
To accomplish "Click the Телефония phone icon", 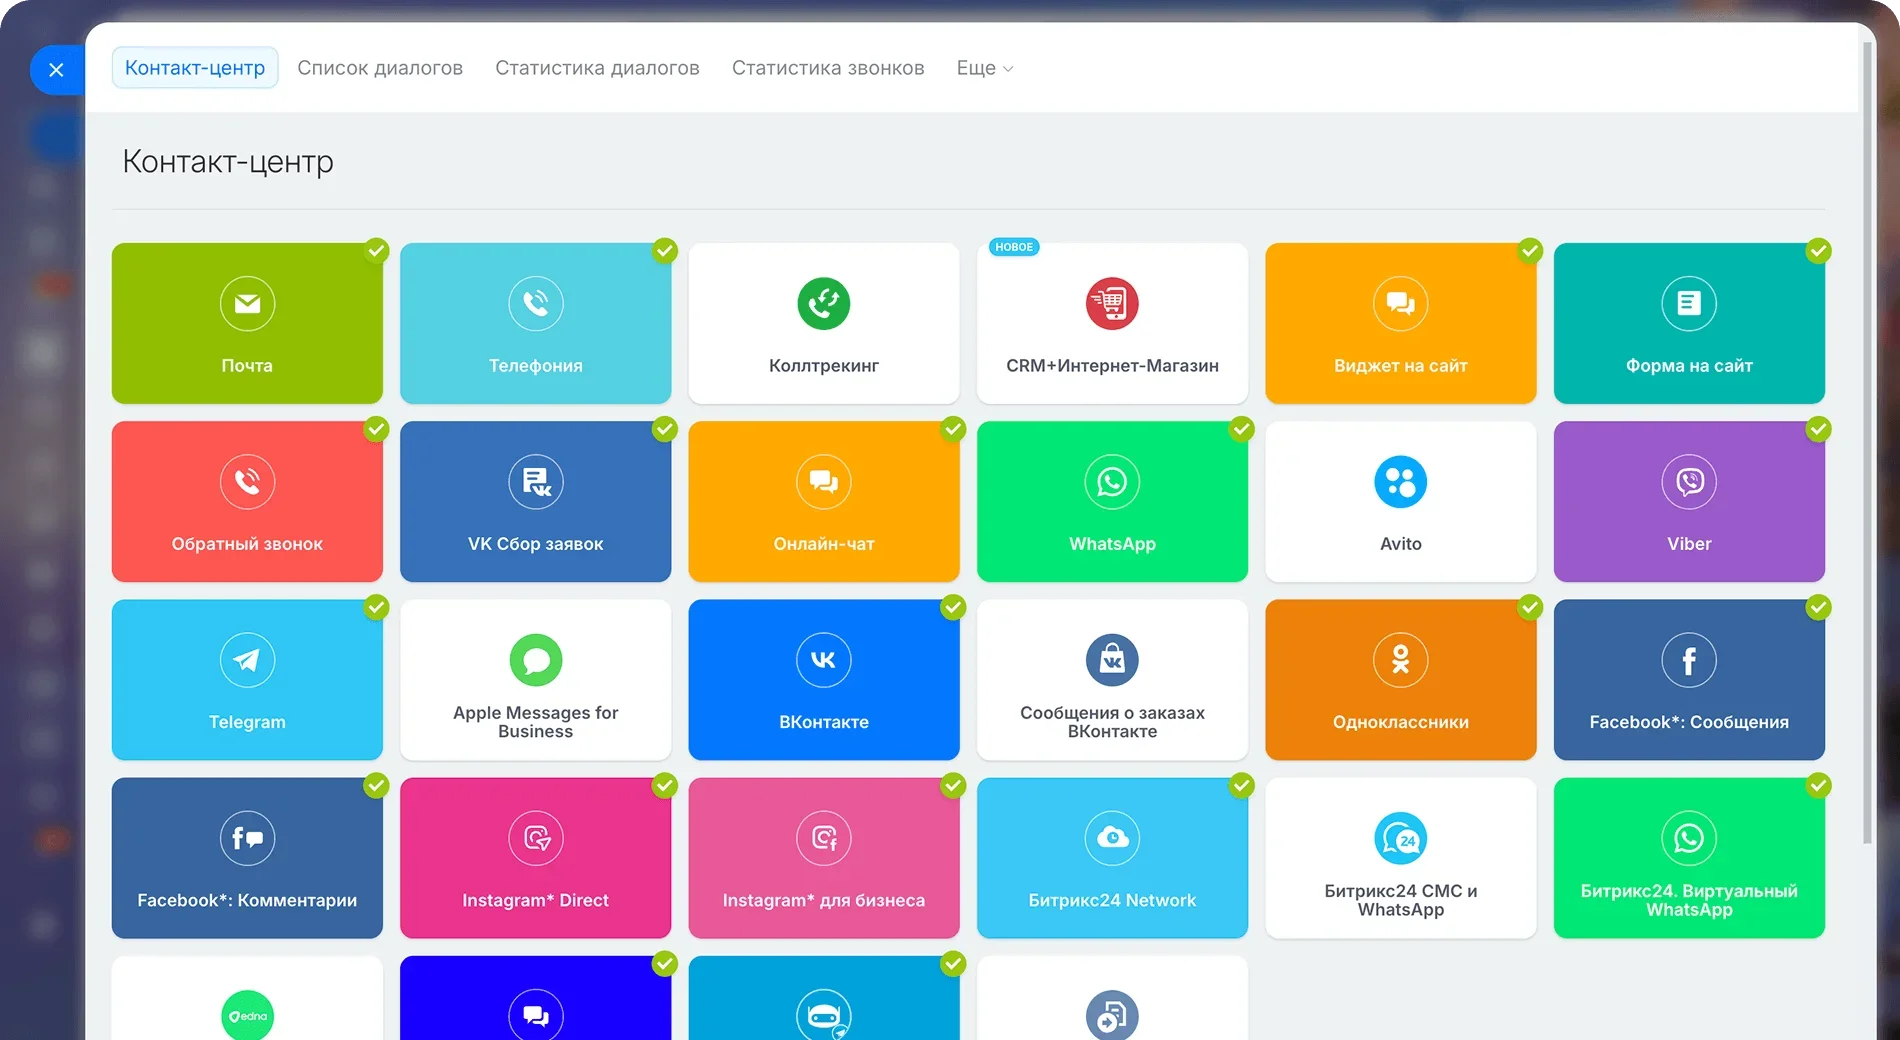I will pyautogui.click(x=535, y=304).
